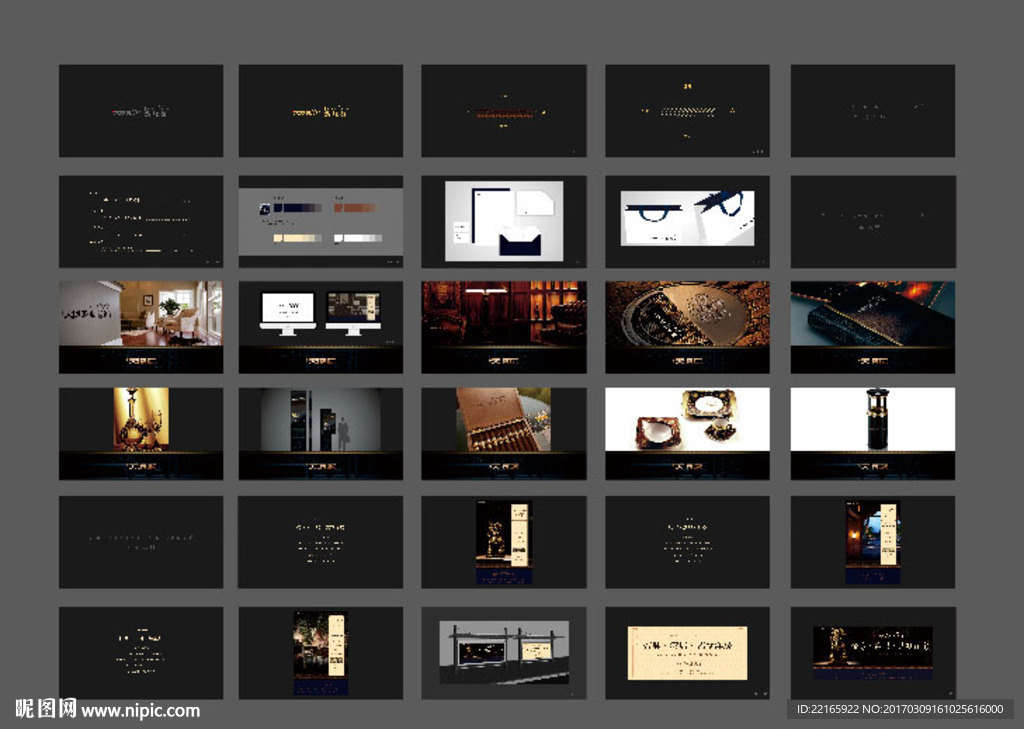Click the image ID number text

[899, 709]
